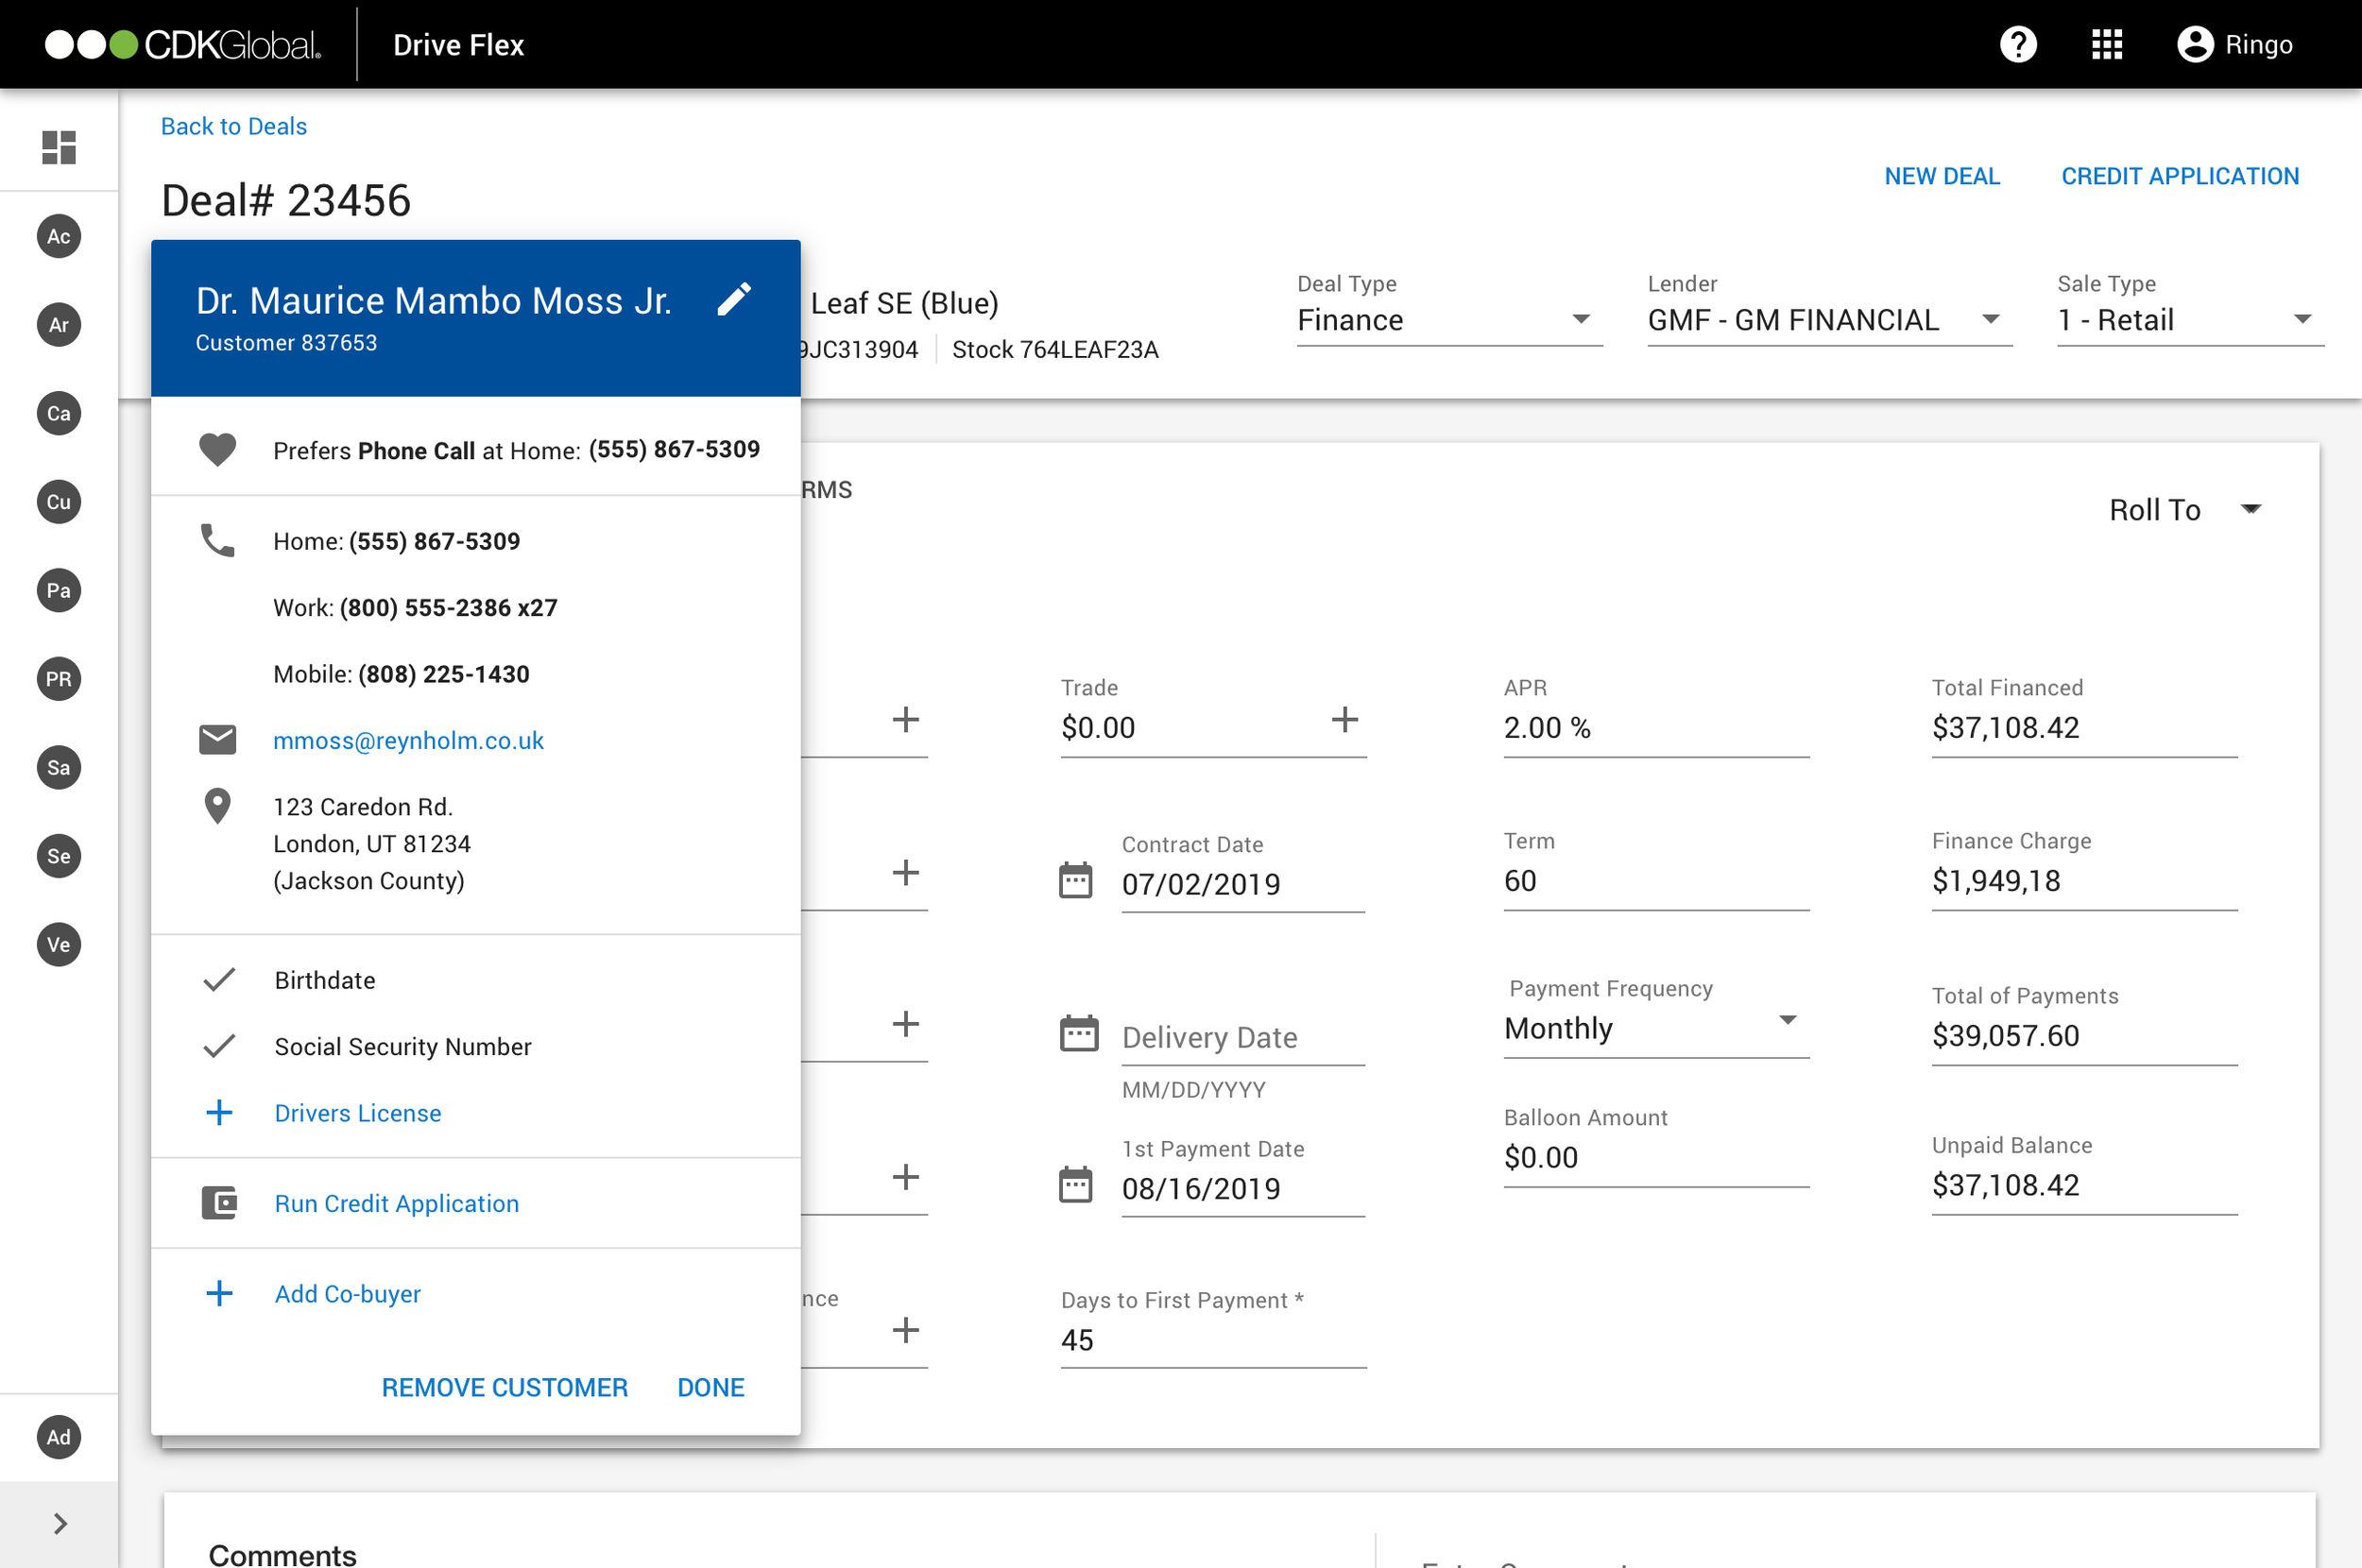Open the Contract Date calendar icon
Screen dimensions: 2362x1568
pos(1076,880)
